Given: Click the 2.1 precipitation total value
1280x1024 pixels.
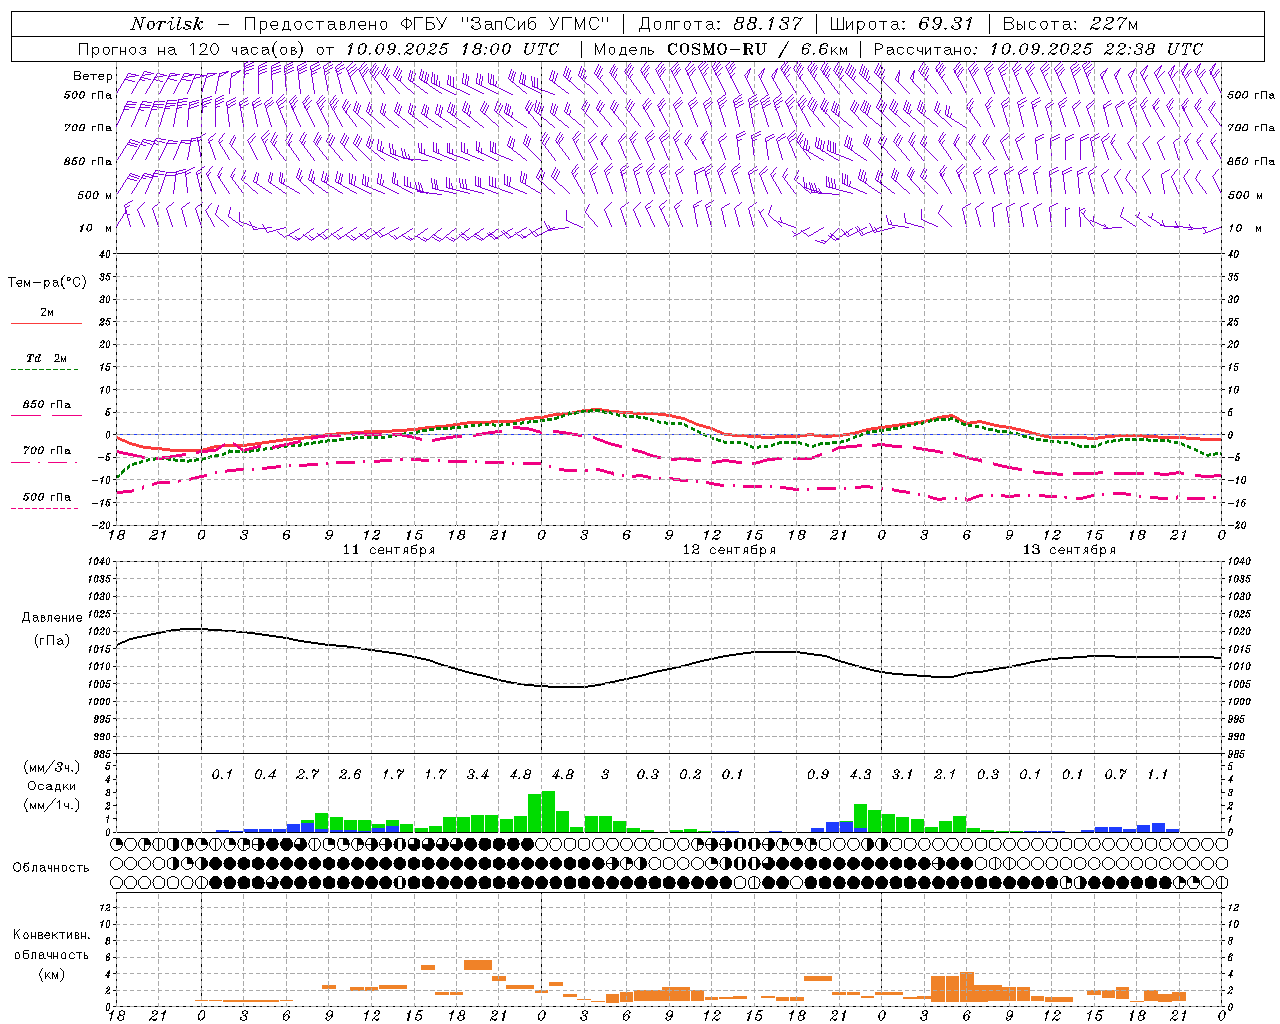Looking at the screenshot, I should click(x=945, y=775).
